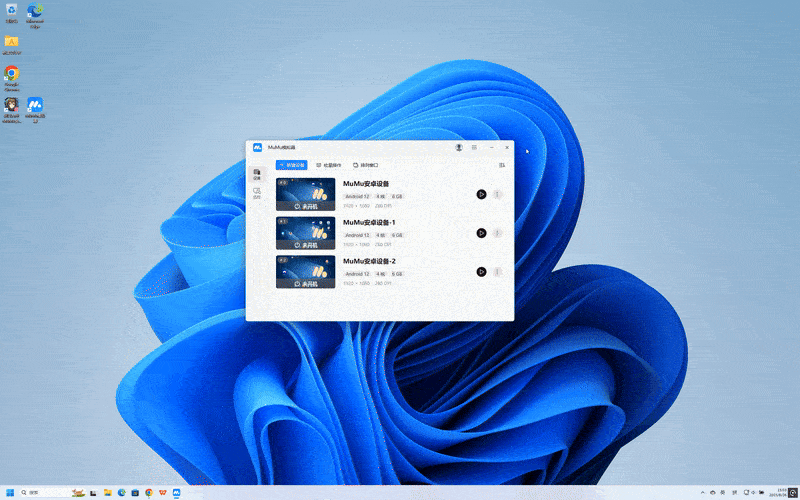The height and width of the screenshot is (500, 800).
Task: Start the MuMu安卓设备 emulator with play button
Action: coord(481,194)
